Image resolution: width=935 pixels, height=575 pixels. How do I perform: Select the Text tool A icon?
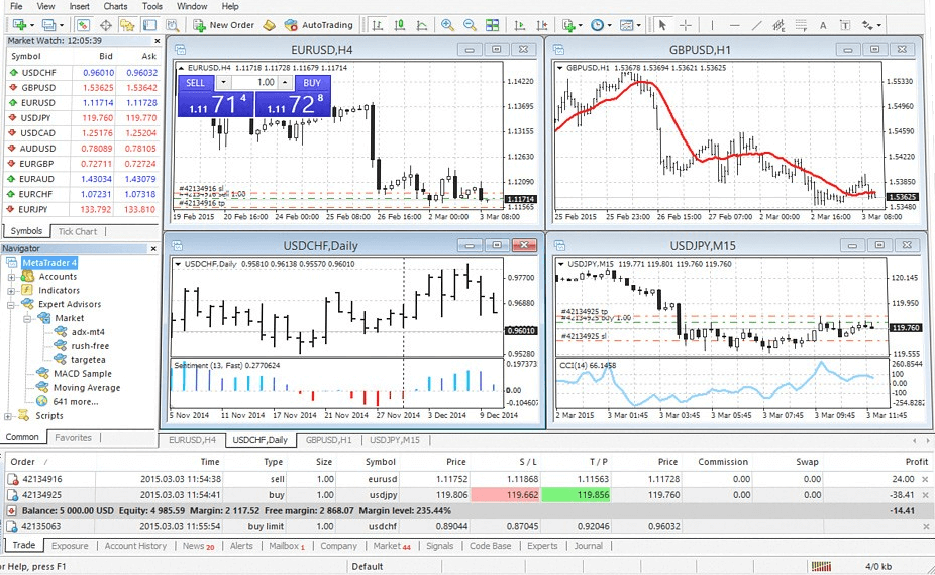coord(823,25)
